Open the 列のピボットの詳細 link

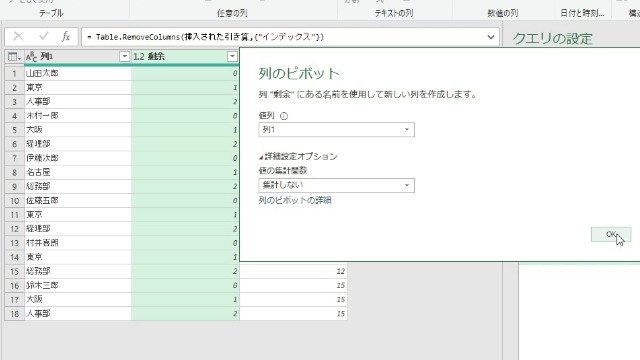point(295,200)
